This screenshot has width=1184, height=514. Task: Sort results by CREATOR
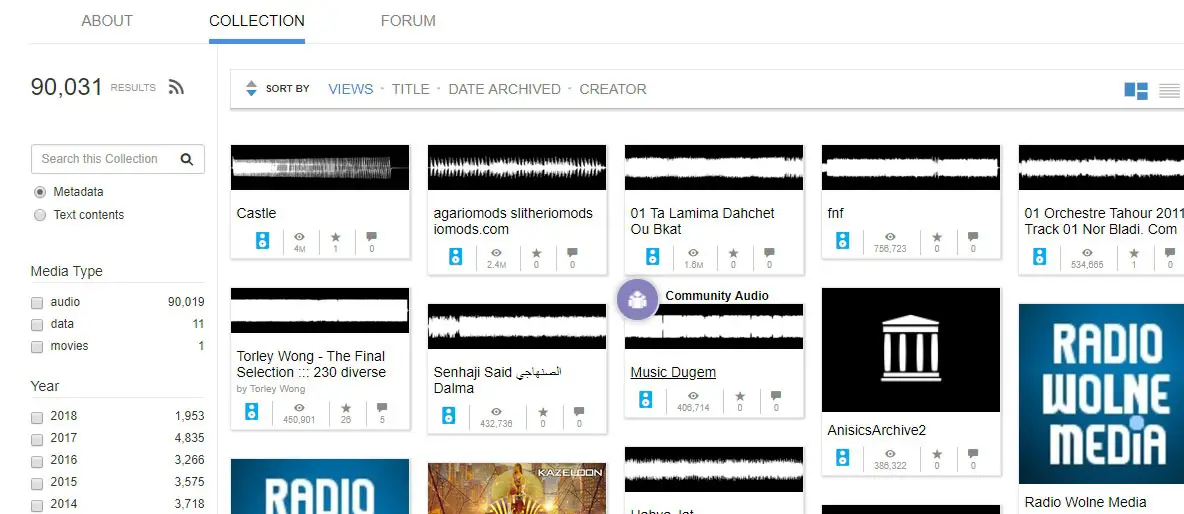point(613,89)
